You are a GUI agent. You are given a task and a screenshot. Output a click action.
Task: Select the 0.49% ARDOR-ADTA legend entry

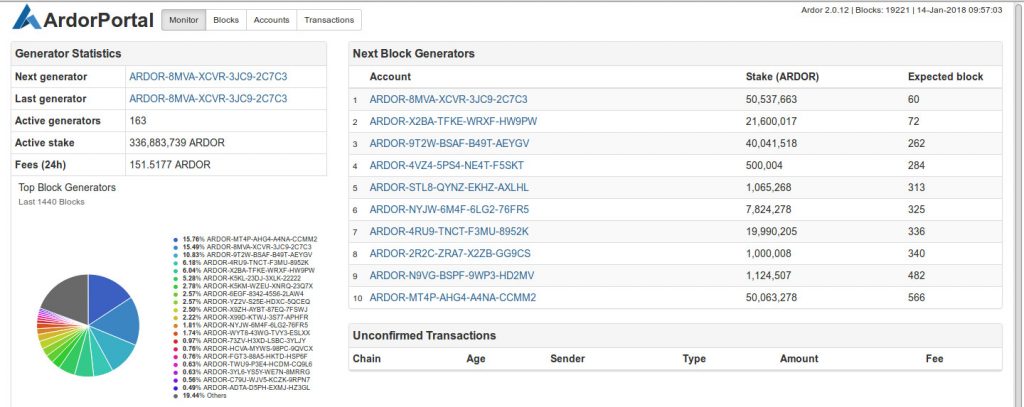(x=242, y=388)
